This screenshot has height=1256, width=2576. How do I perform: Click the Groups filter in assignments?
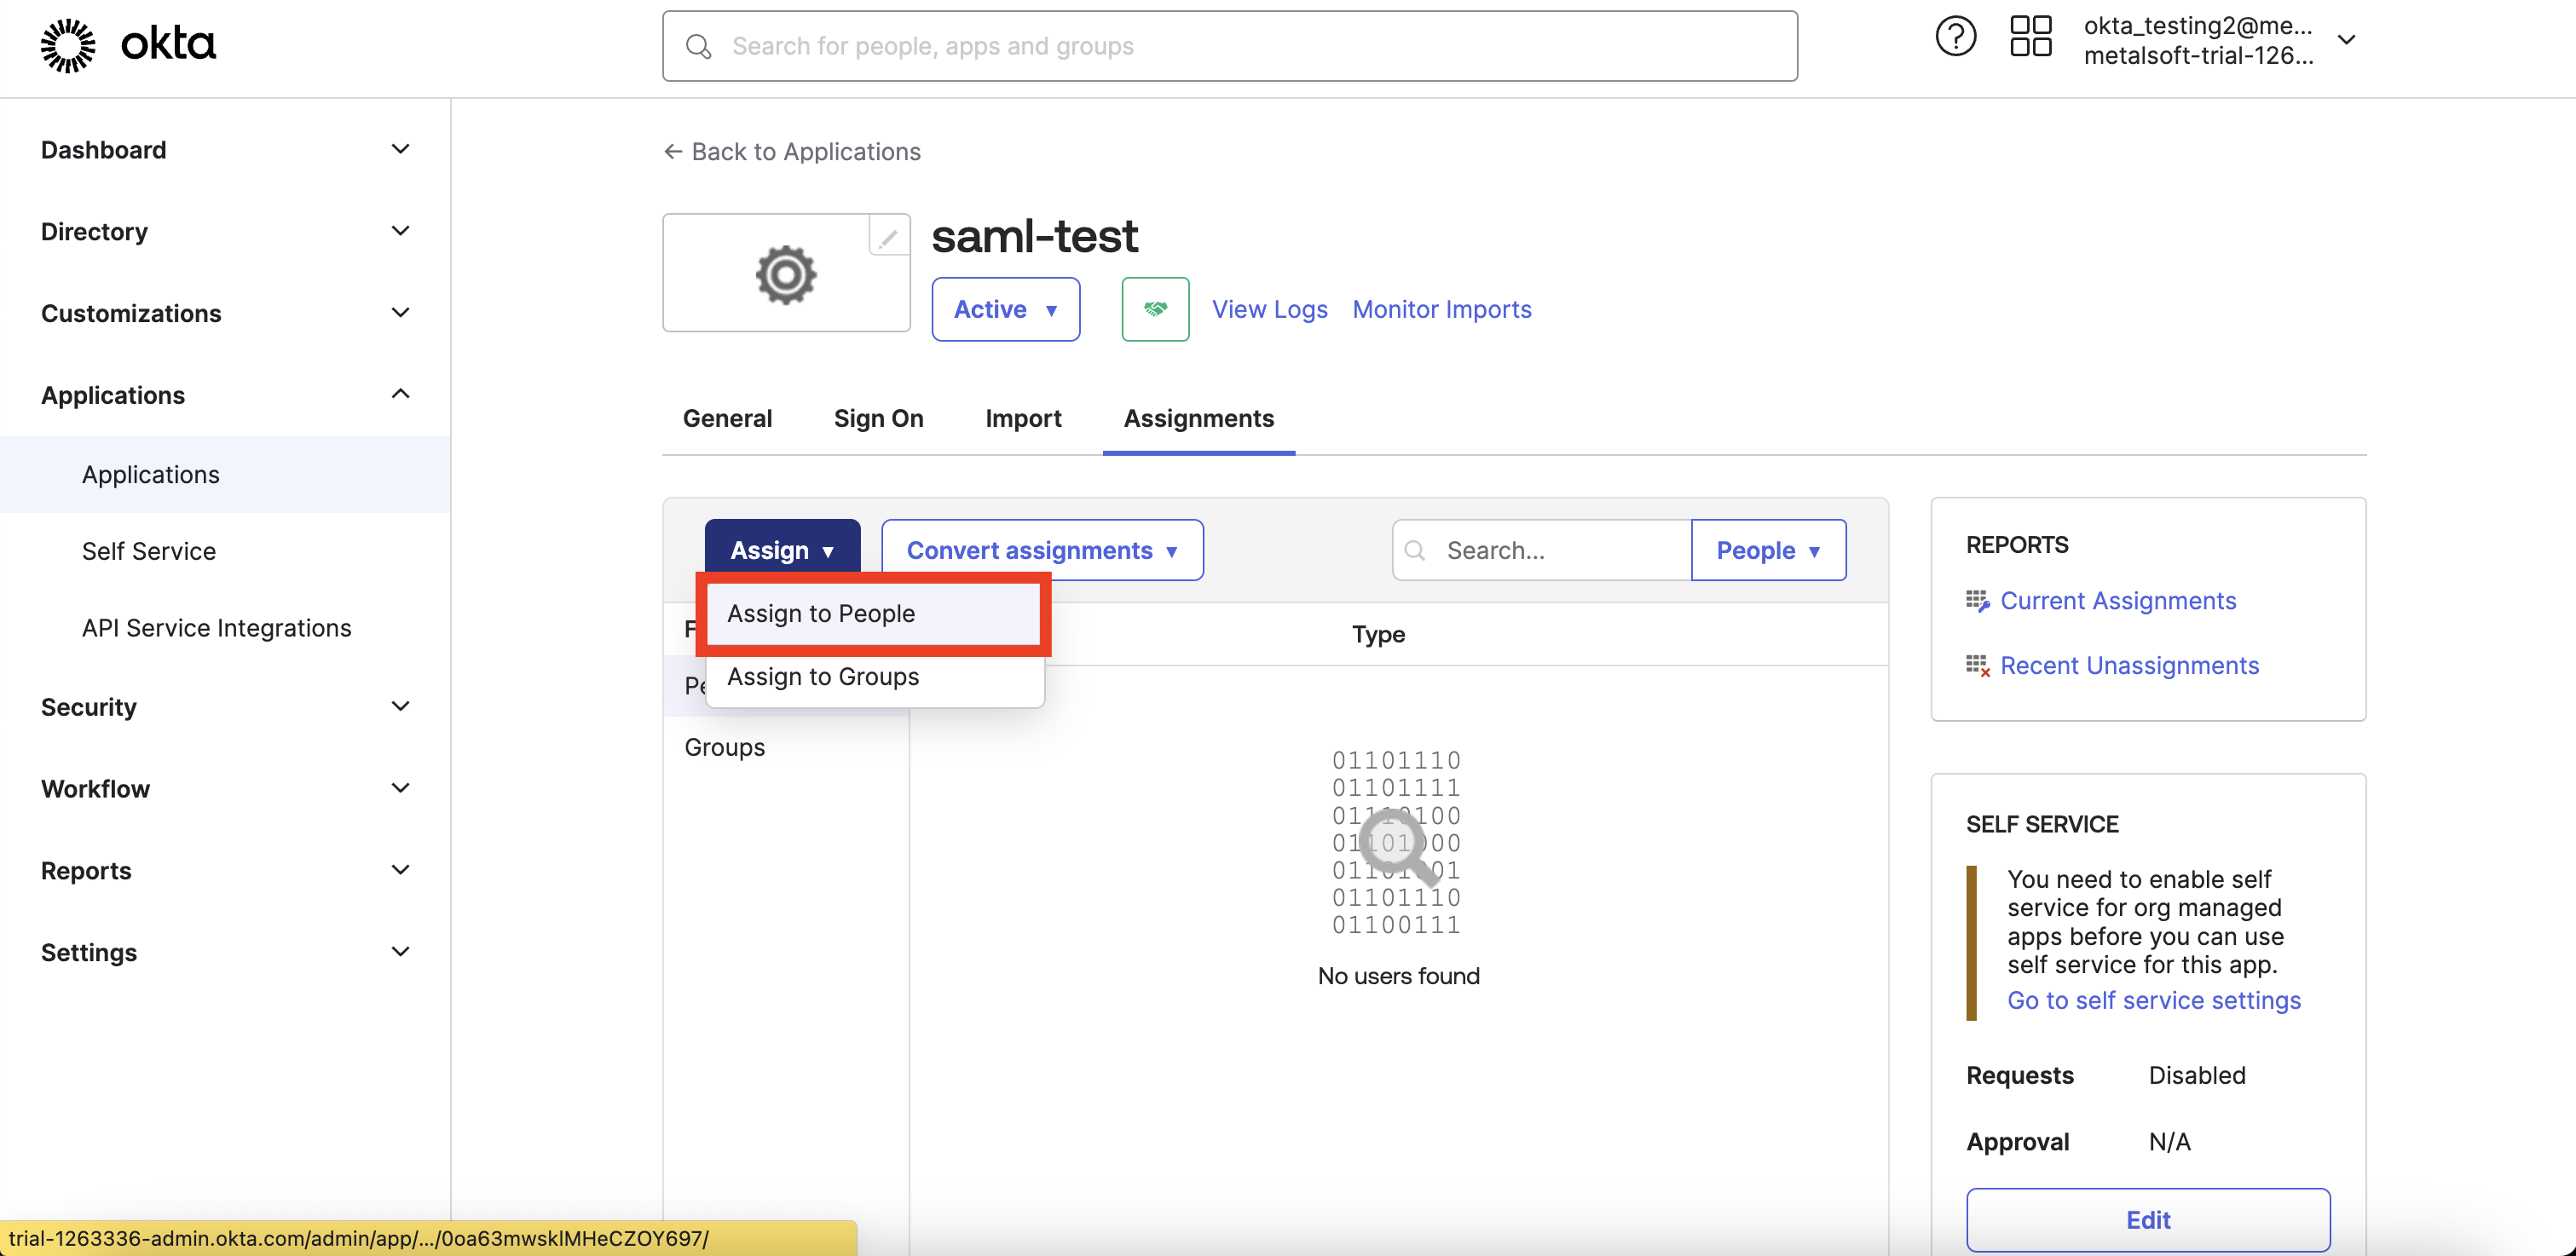tap(724, 747)
